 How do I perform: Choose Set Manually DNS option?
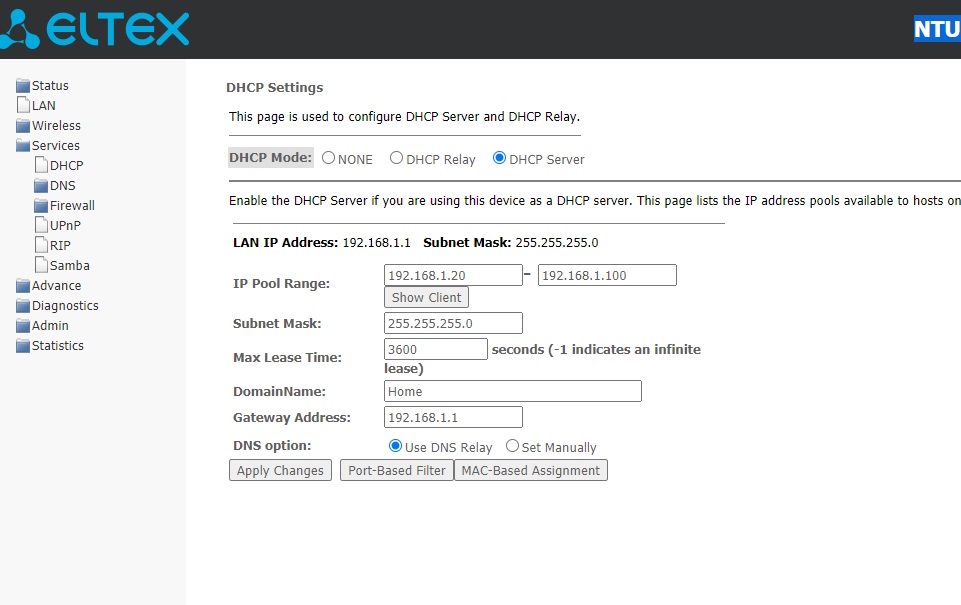(512, 446)
